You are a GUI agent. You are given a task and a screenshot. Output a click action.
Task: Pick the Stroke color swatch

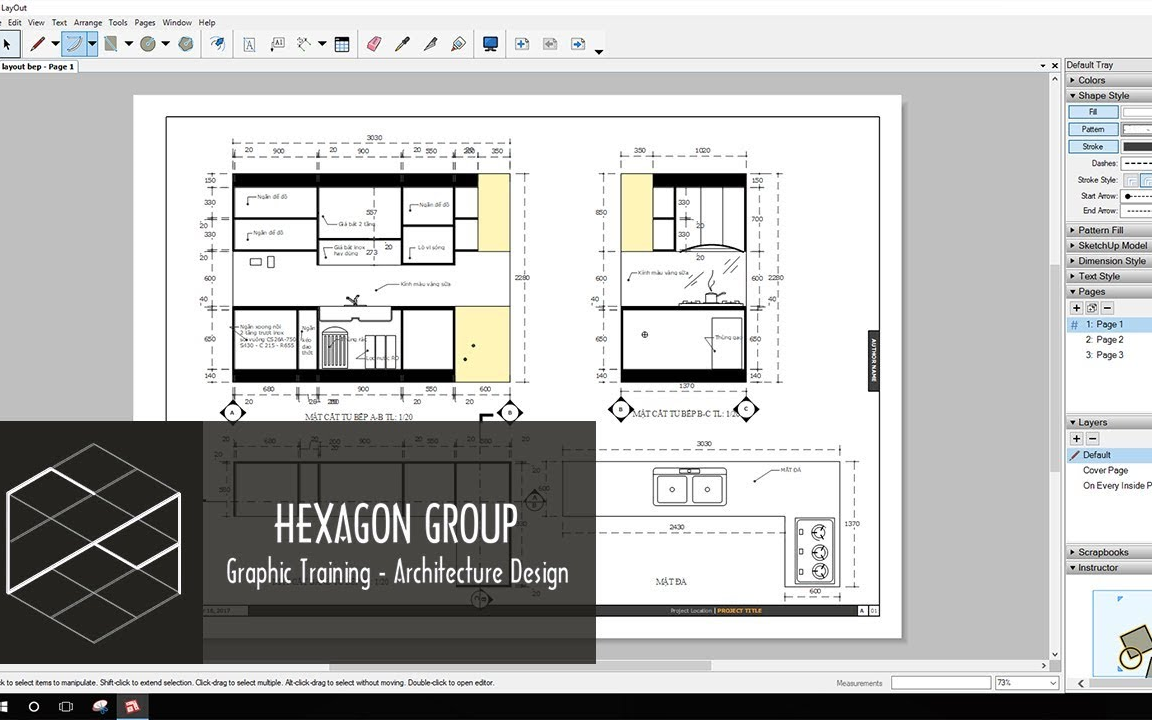1137,146
